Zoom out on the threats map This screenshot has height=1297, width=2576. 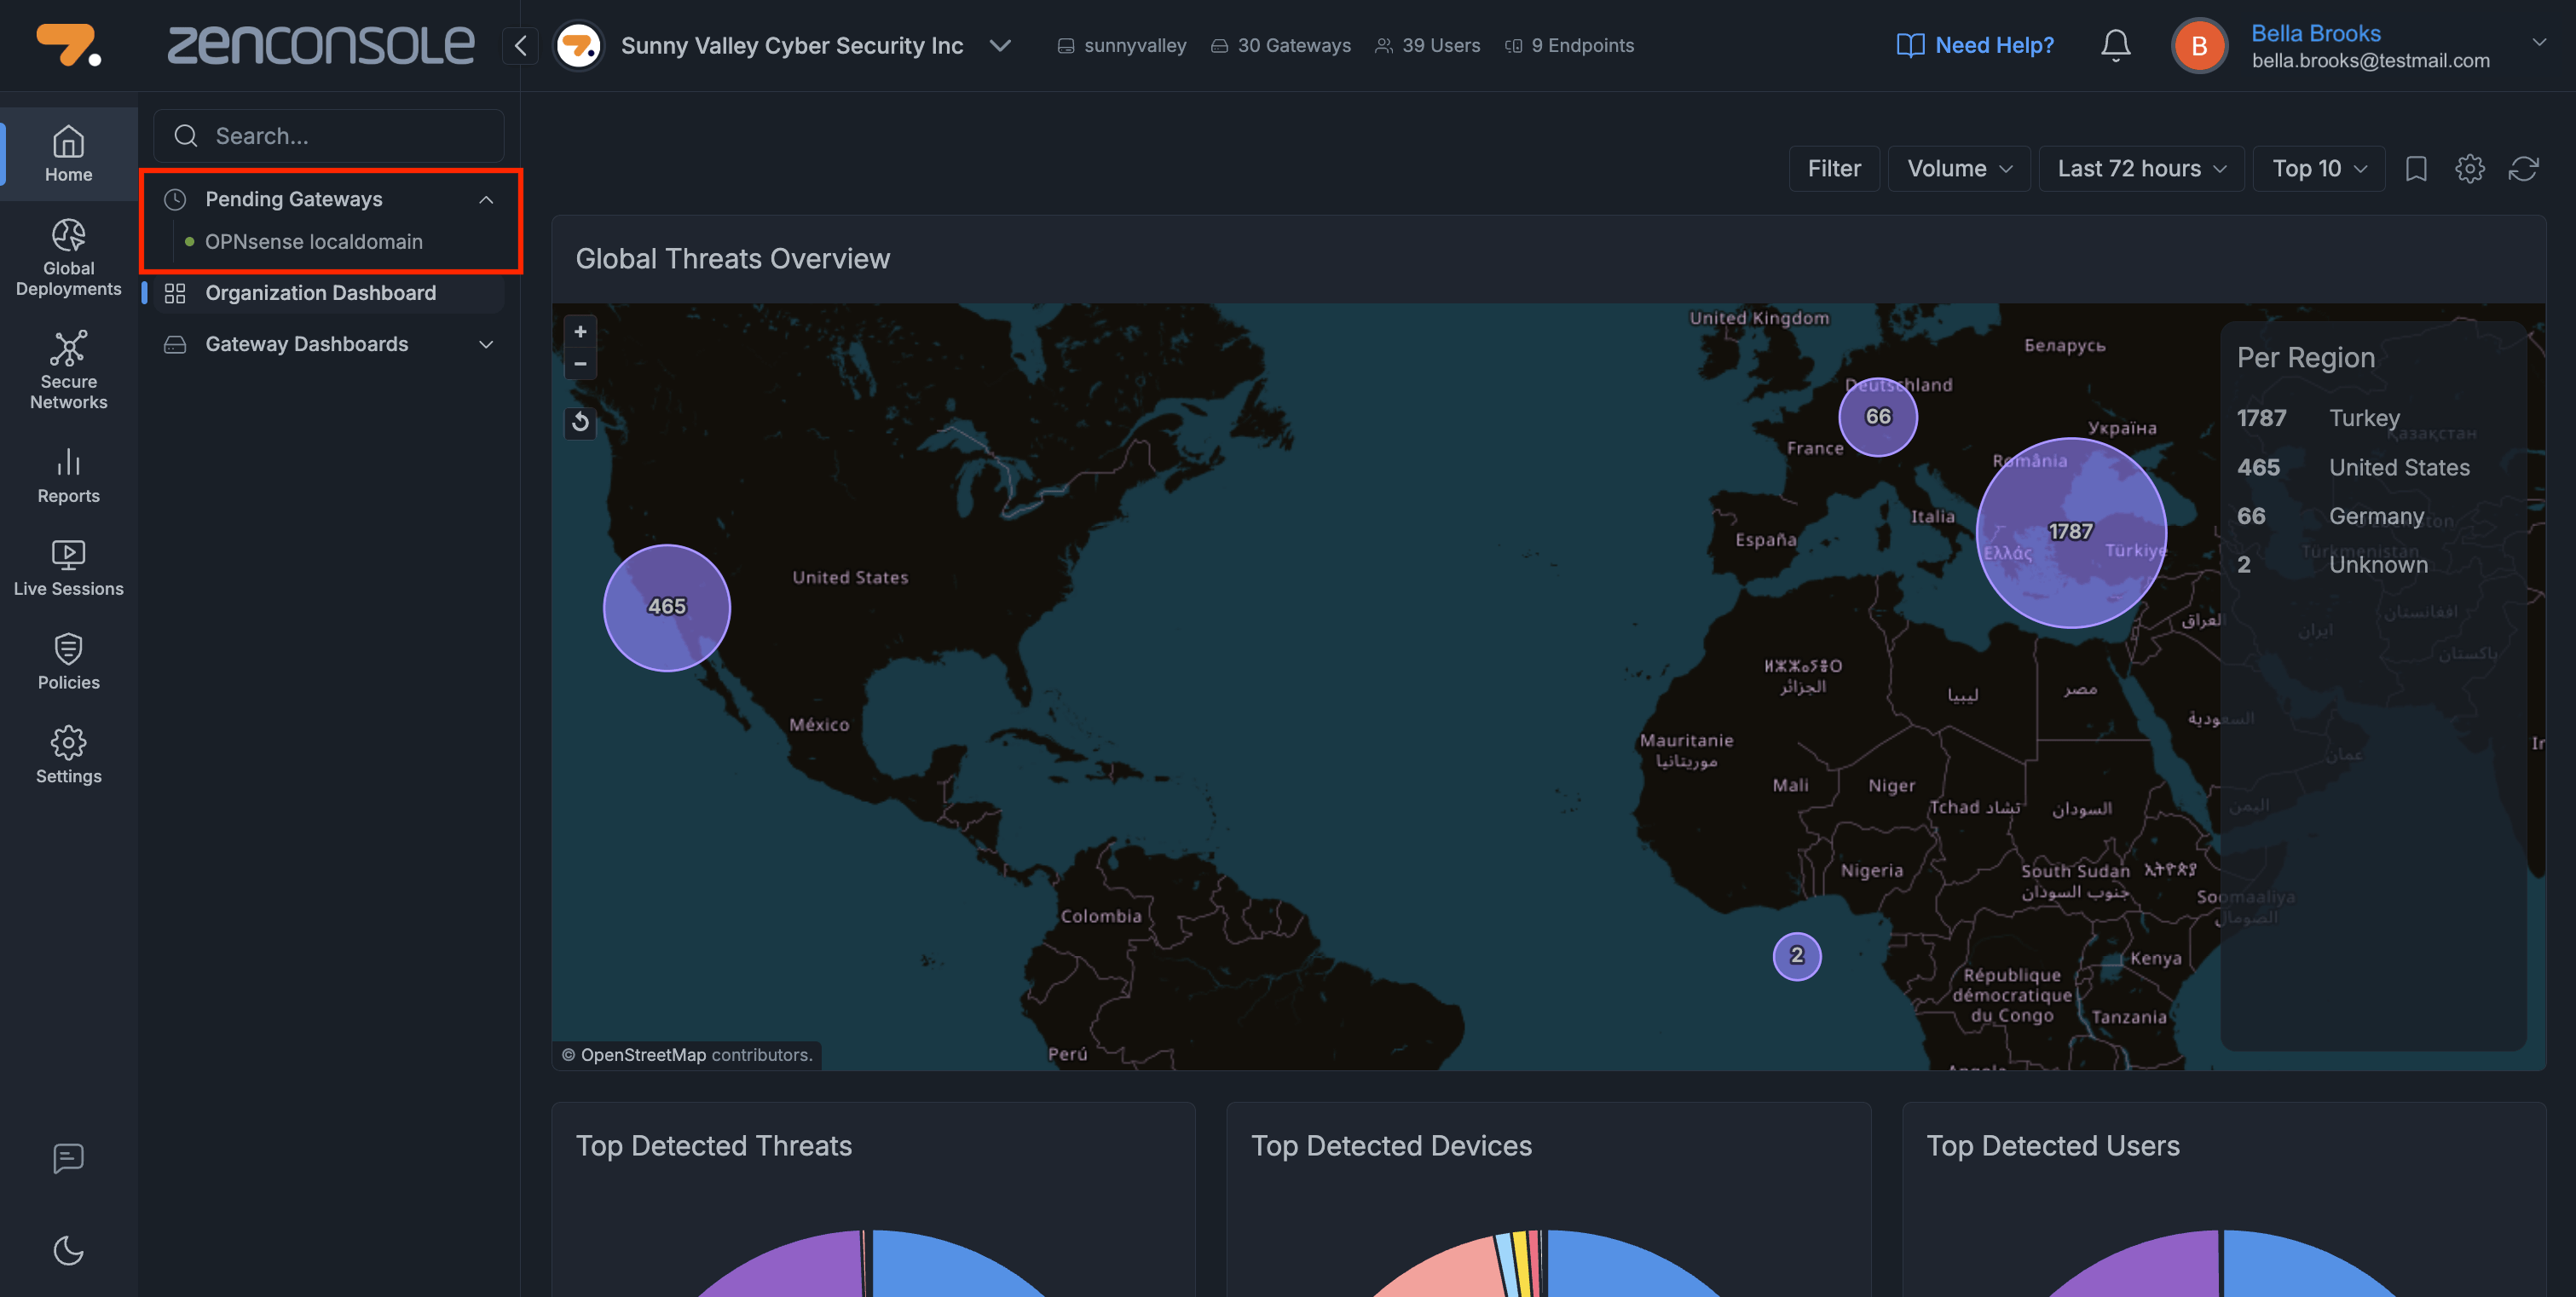[580, 363]
